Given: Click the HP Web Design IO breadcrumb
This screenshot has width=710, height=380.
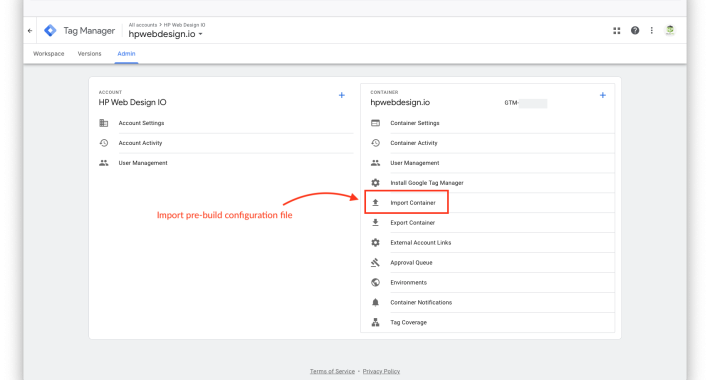Looking at the screenshot, I should pos(184,25).
